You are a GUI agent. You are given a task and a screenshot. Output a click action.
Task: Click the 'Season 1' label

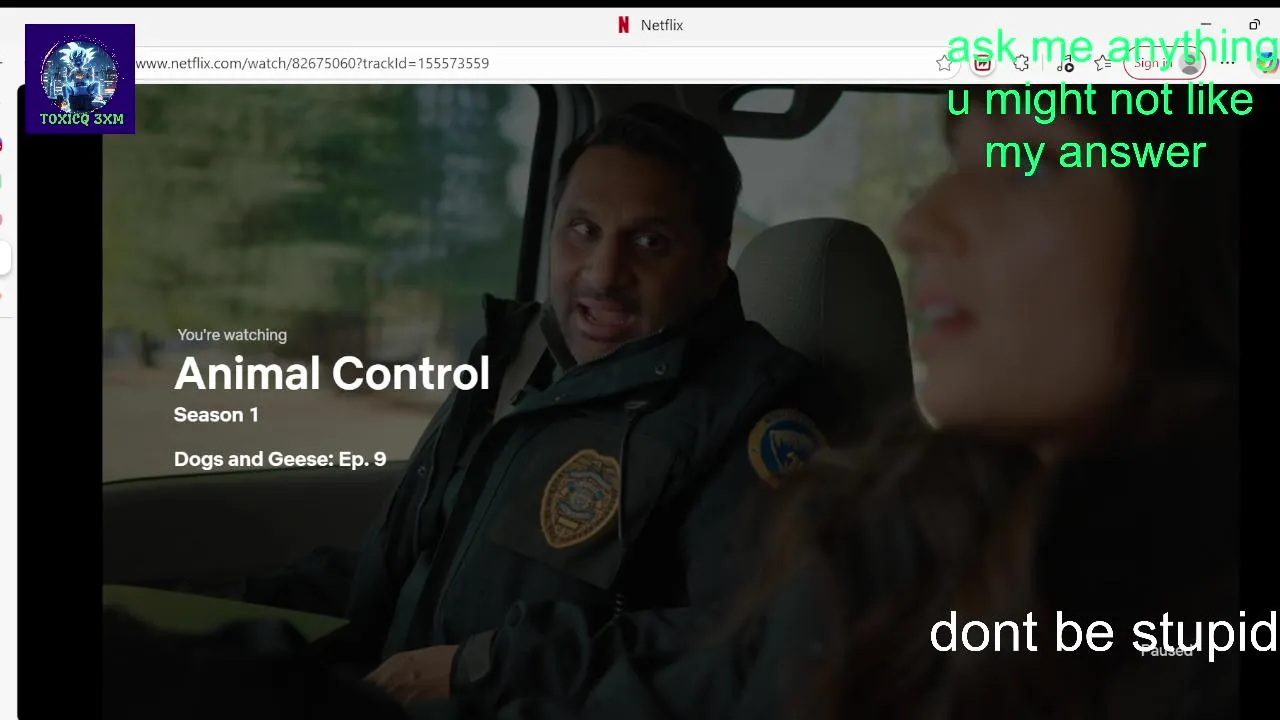(x=216, y=415)
